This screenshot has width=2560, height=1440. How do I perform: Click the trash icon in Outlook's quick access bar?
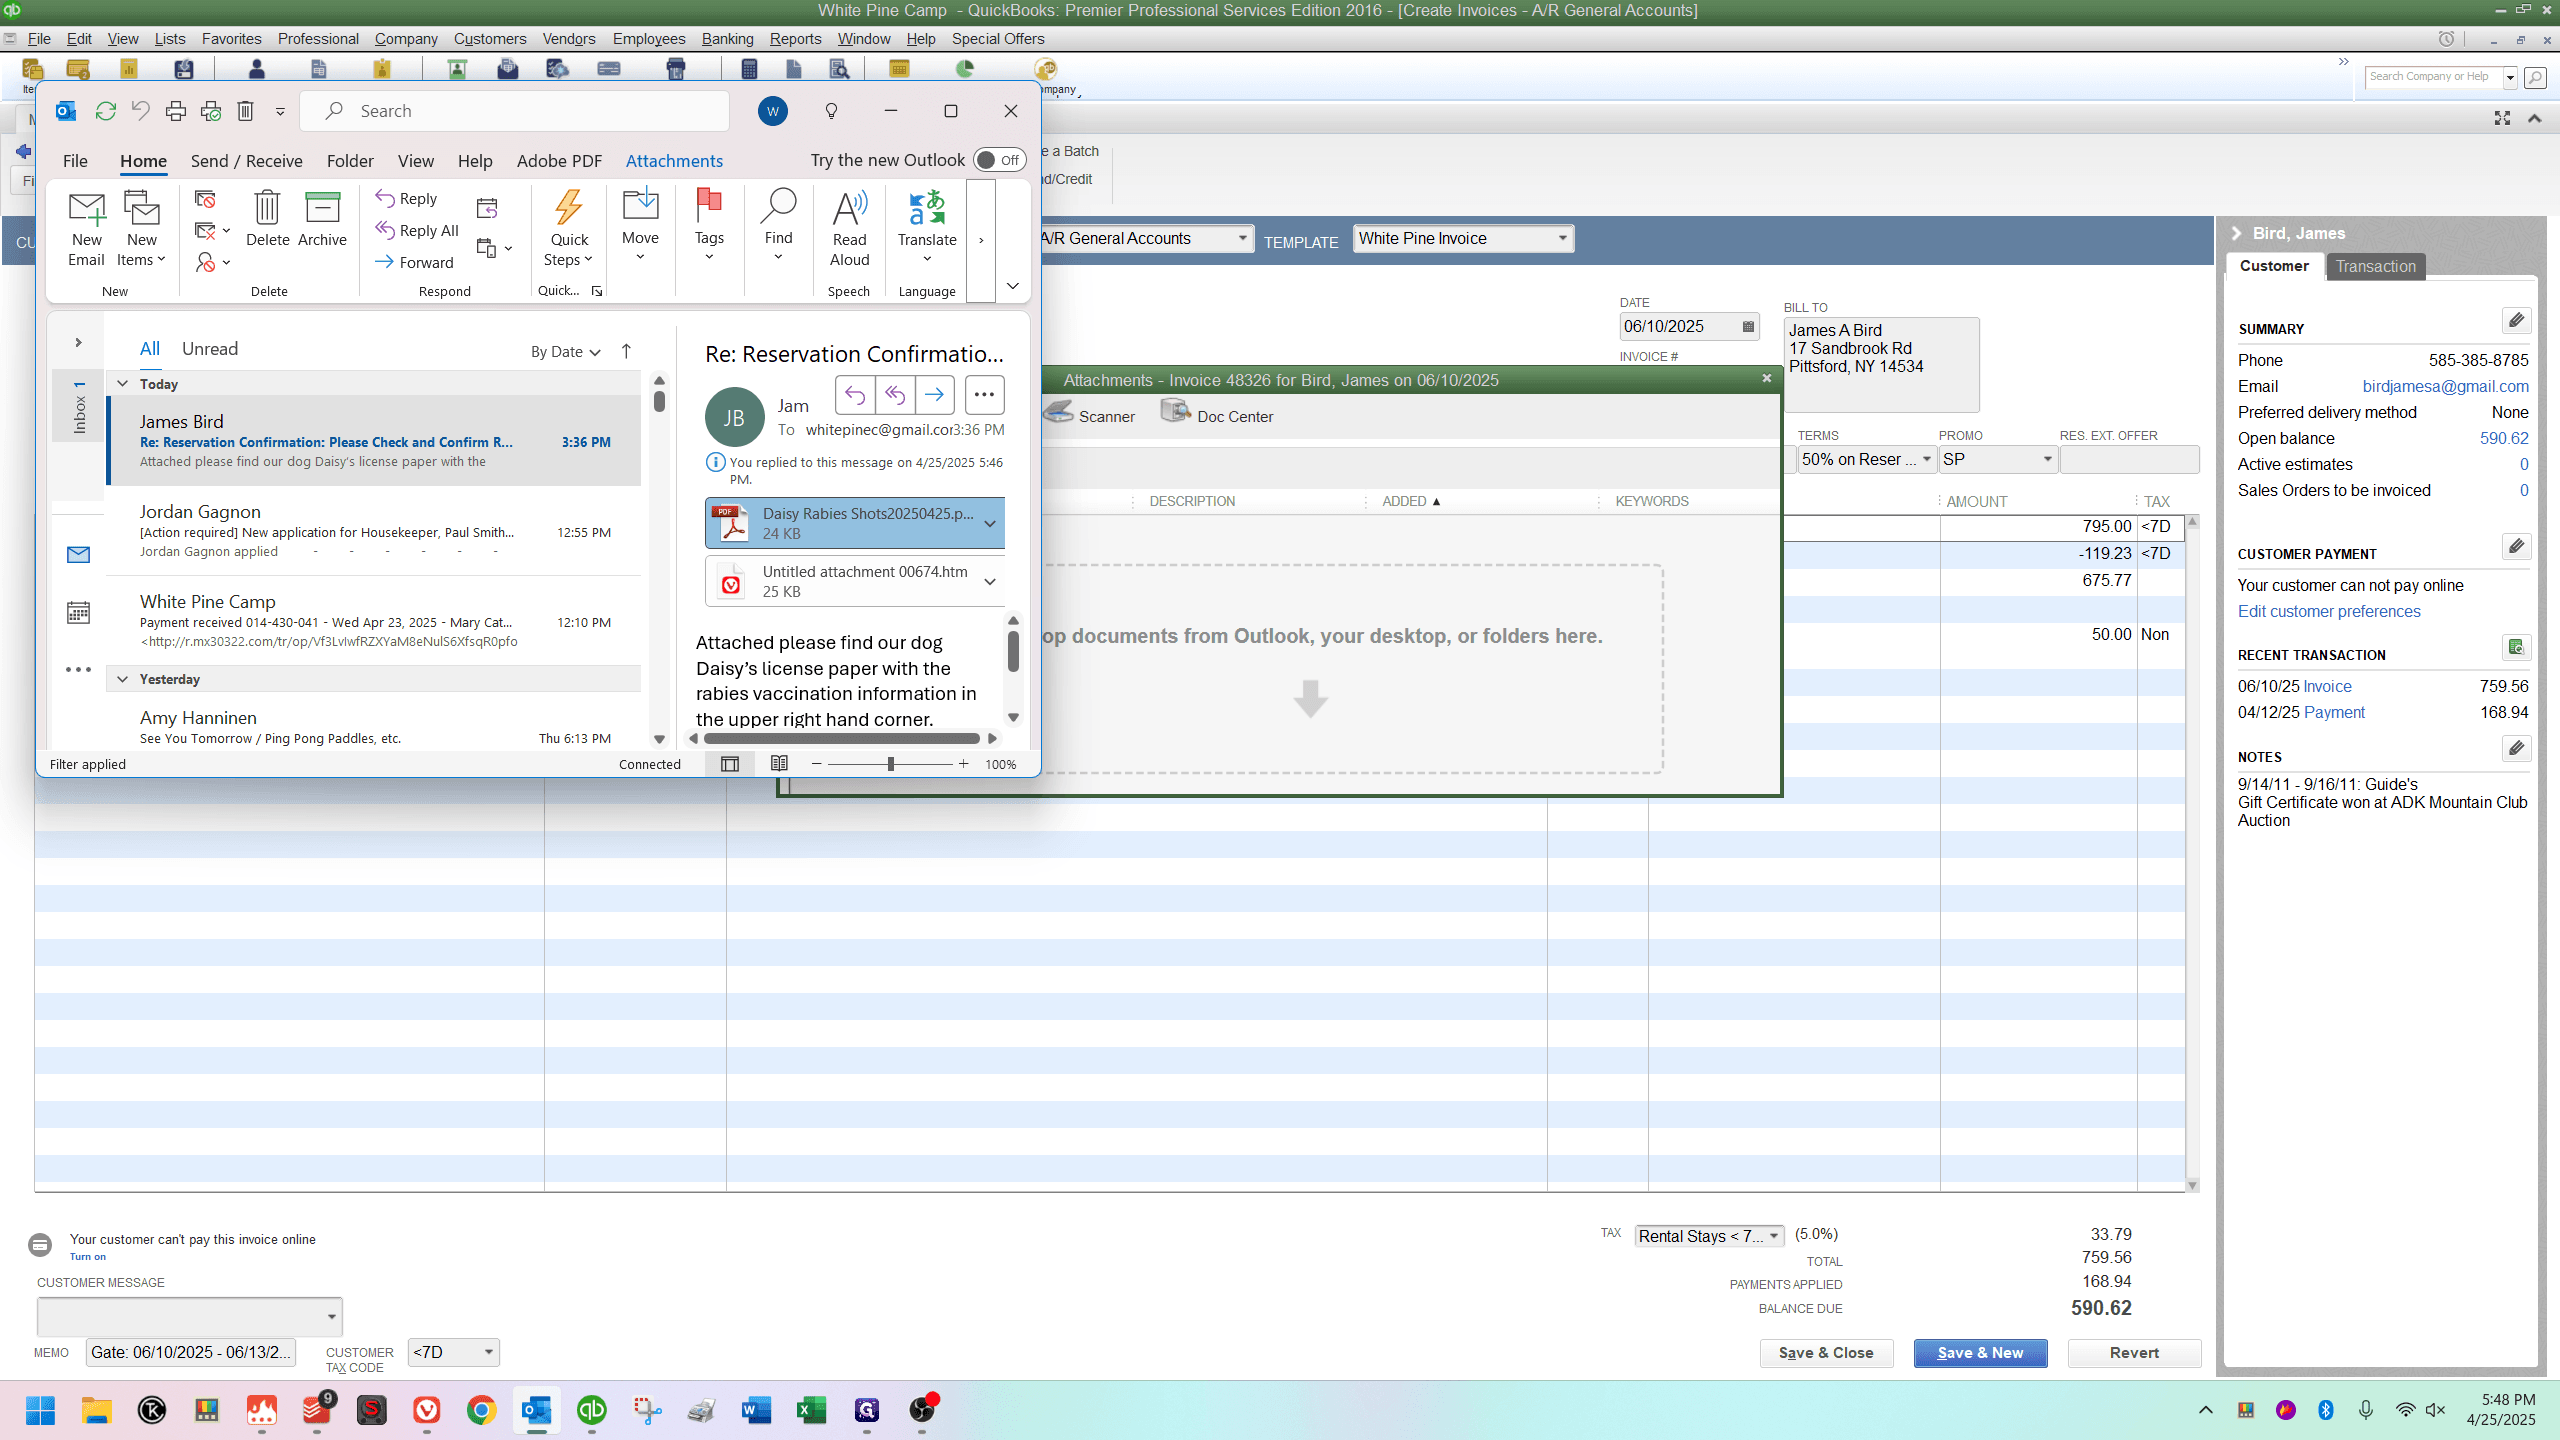click(245, 111)
